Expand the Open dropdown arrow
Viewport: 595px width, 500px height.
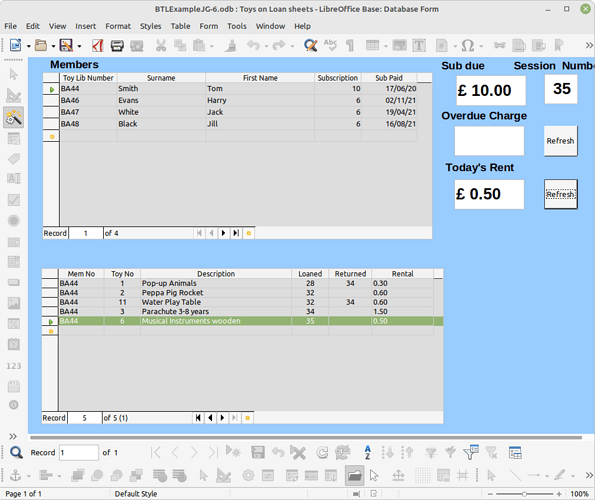(53, 46)
